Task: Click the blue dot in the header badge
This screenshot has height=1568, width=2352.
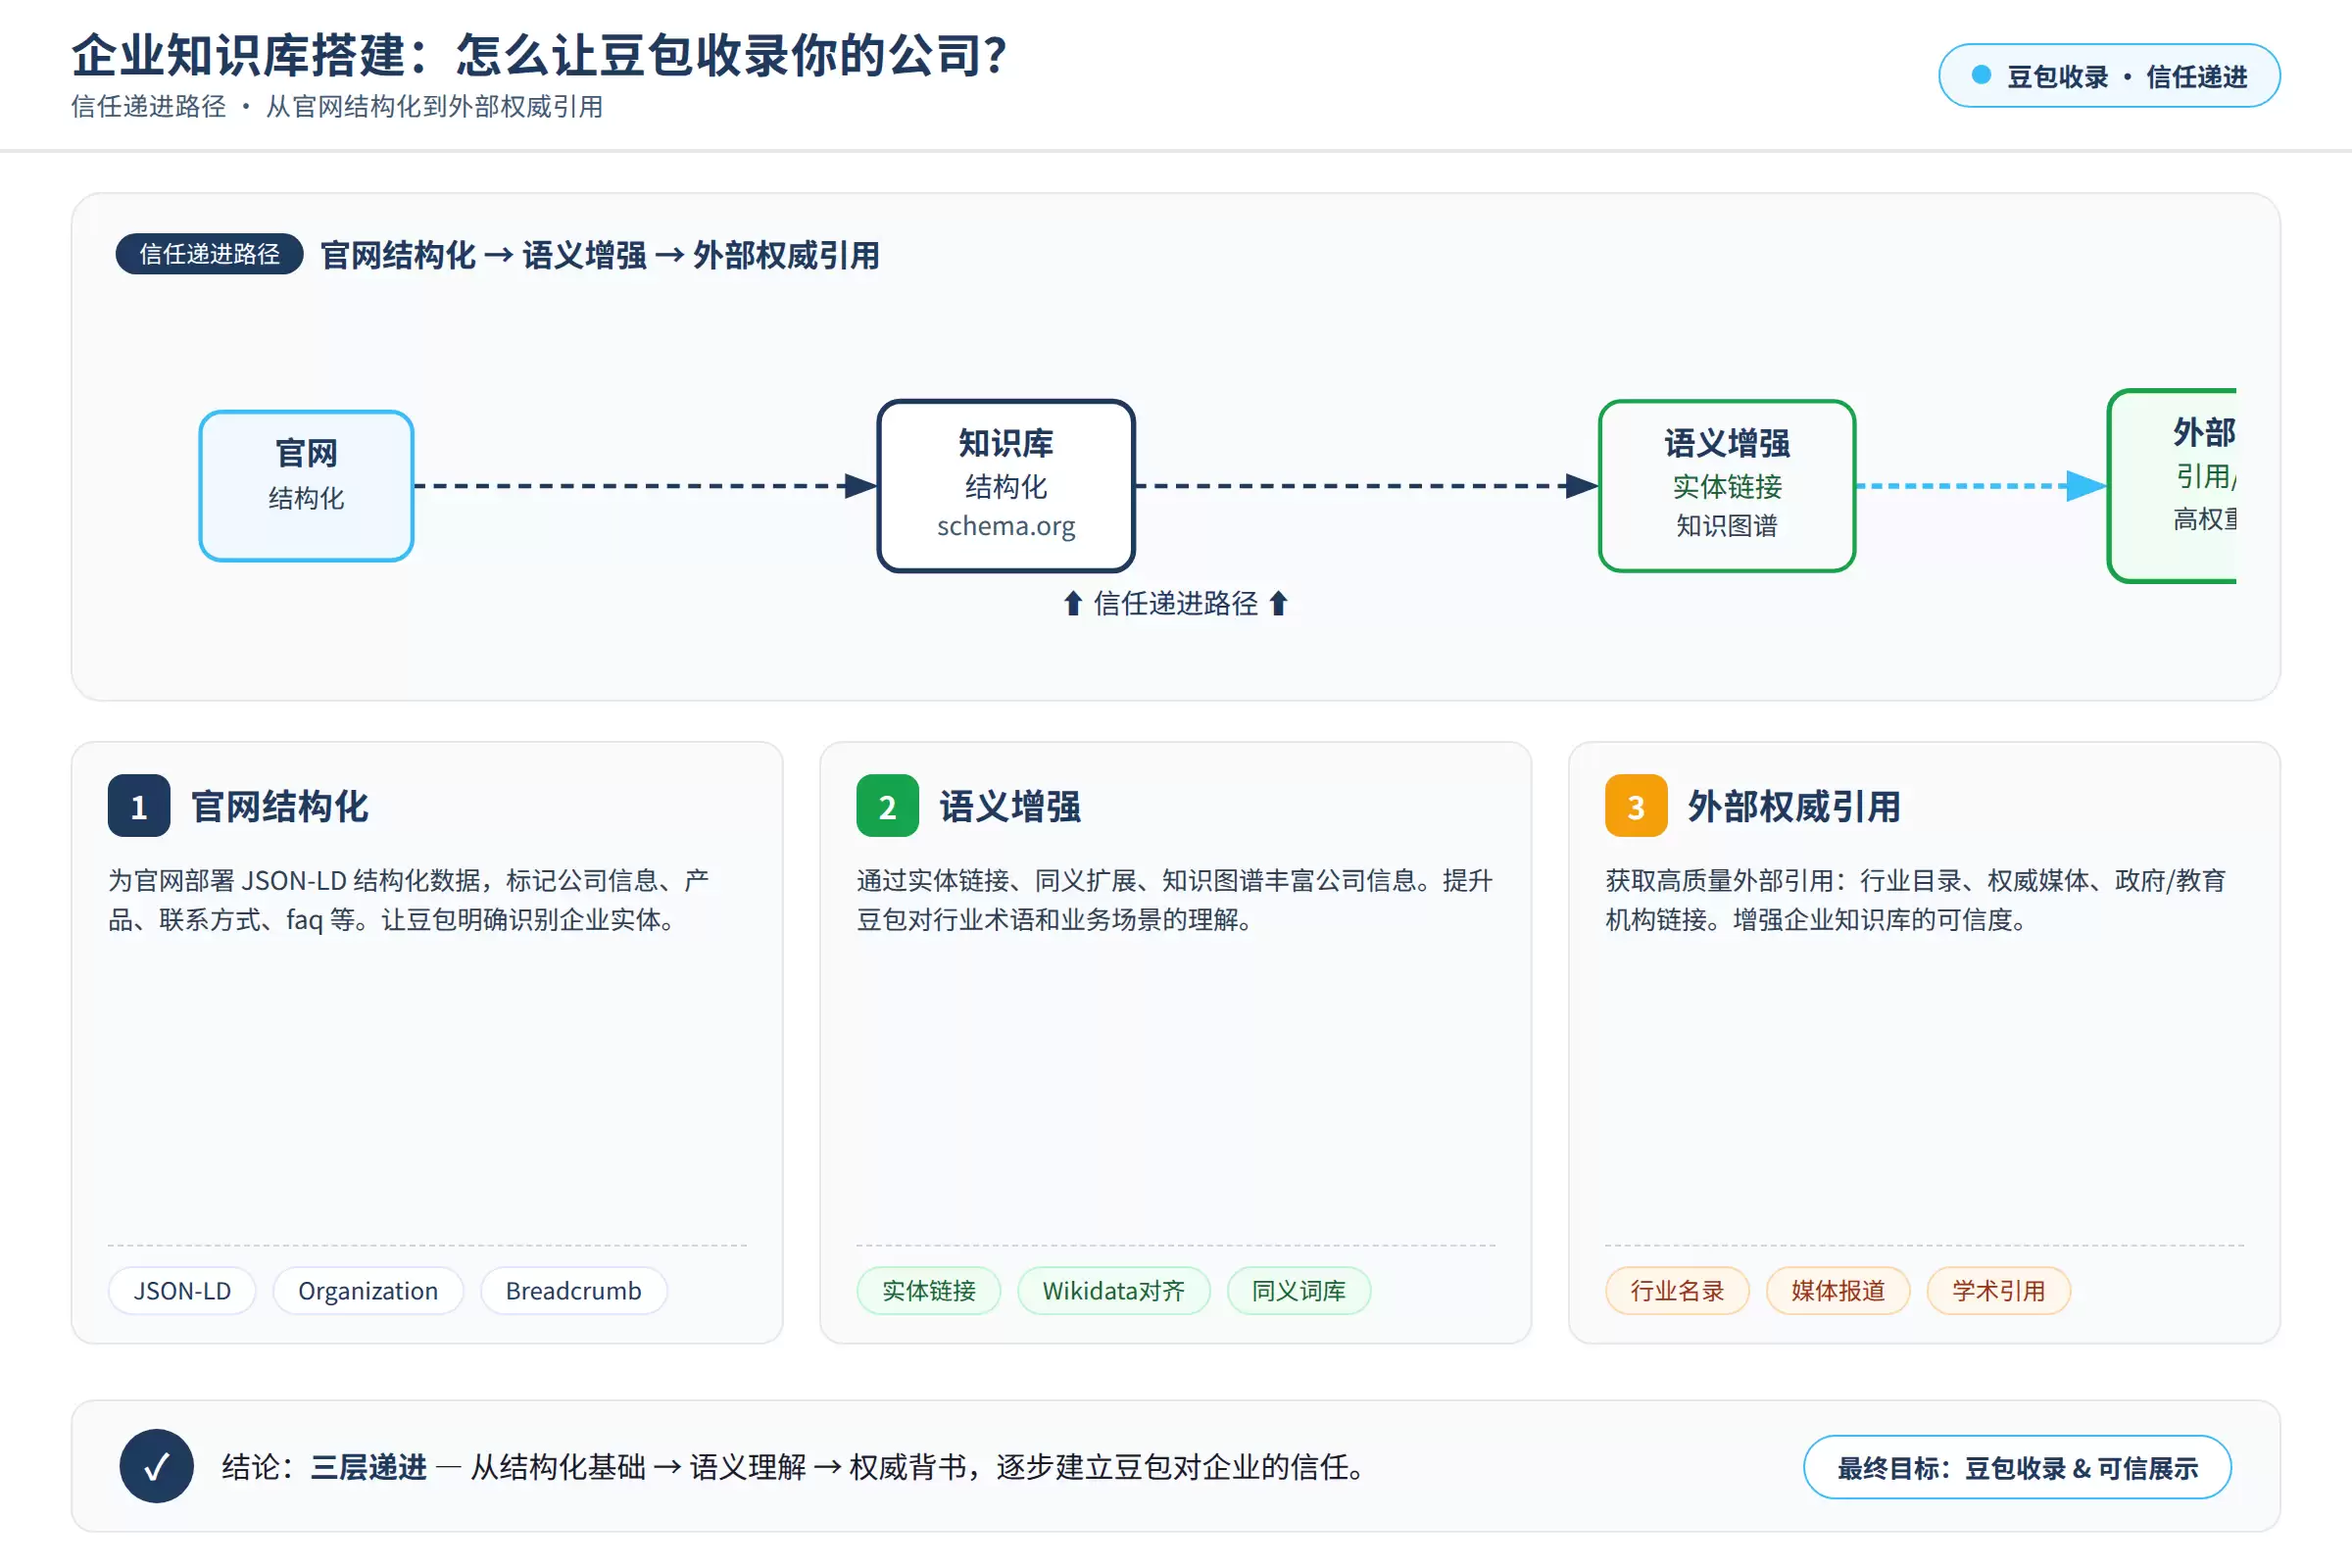Action: coord(1981,75)
